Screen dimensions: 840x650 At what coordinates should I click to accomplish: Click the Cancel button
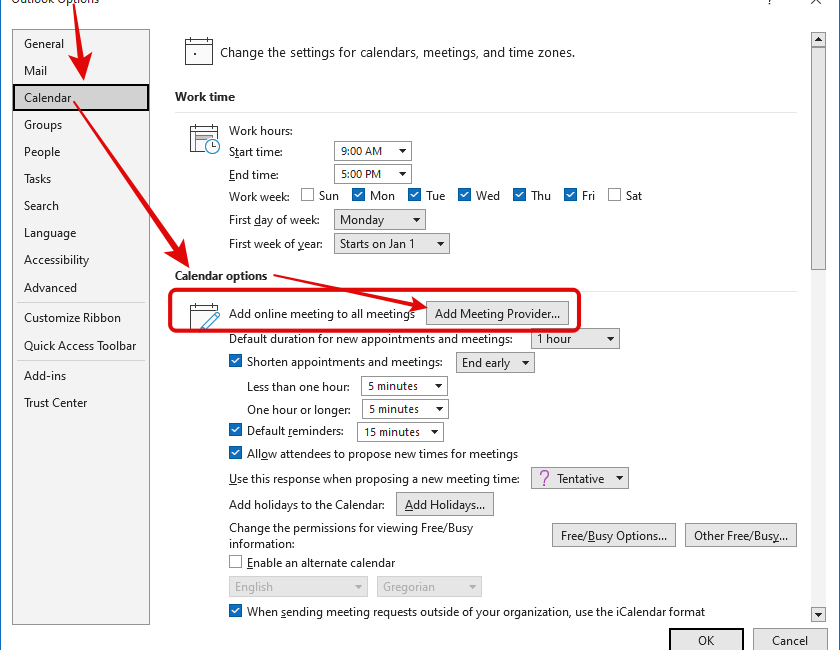[x=790, y=640]
